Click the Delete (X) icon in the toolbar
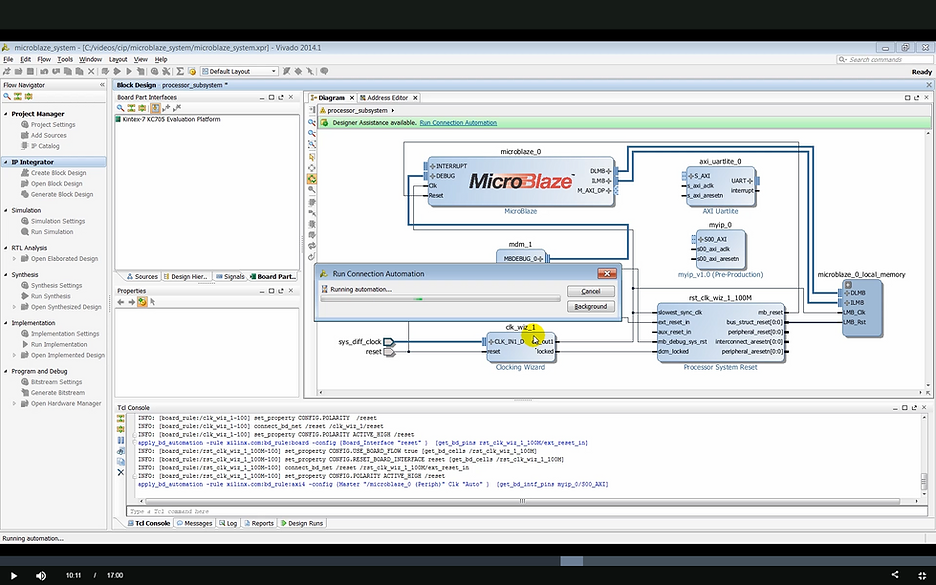 pyautogui.click(x=91, y=71)
